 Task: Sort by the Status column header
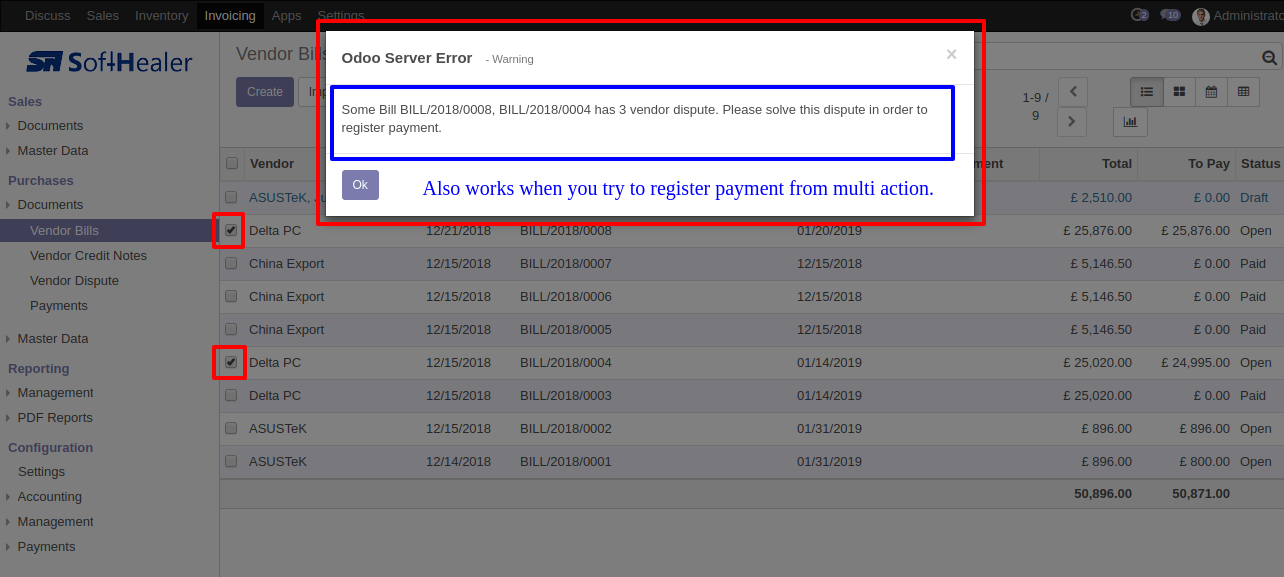[x=1260, y=164]
